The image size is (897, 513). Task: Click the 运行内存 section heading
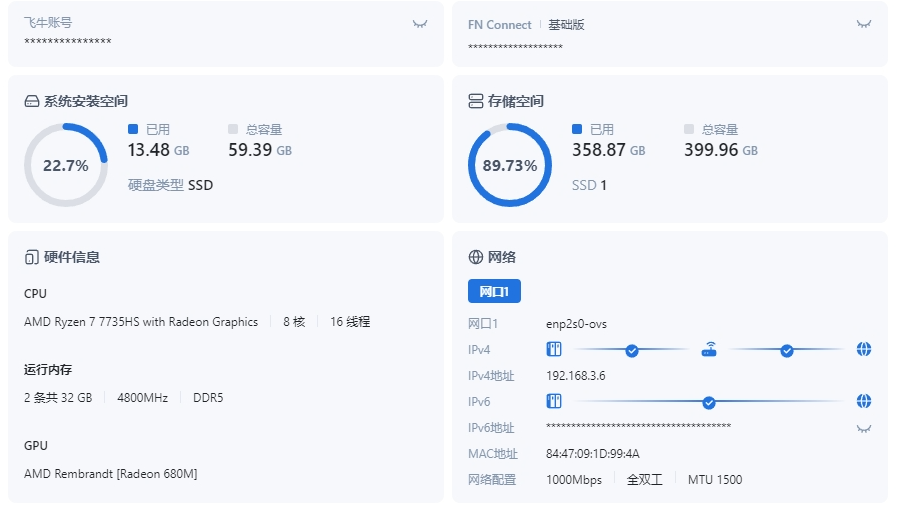[x=48, y=370]
